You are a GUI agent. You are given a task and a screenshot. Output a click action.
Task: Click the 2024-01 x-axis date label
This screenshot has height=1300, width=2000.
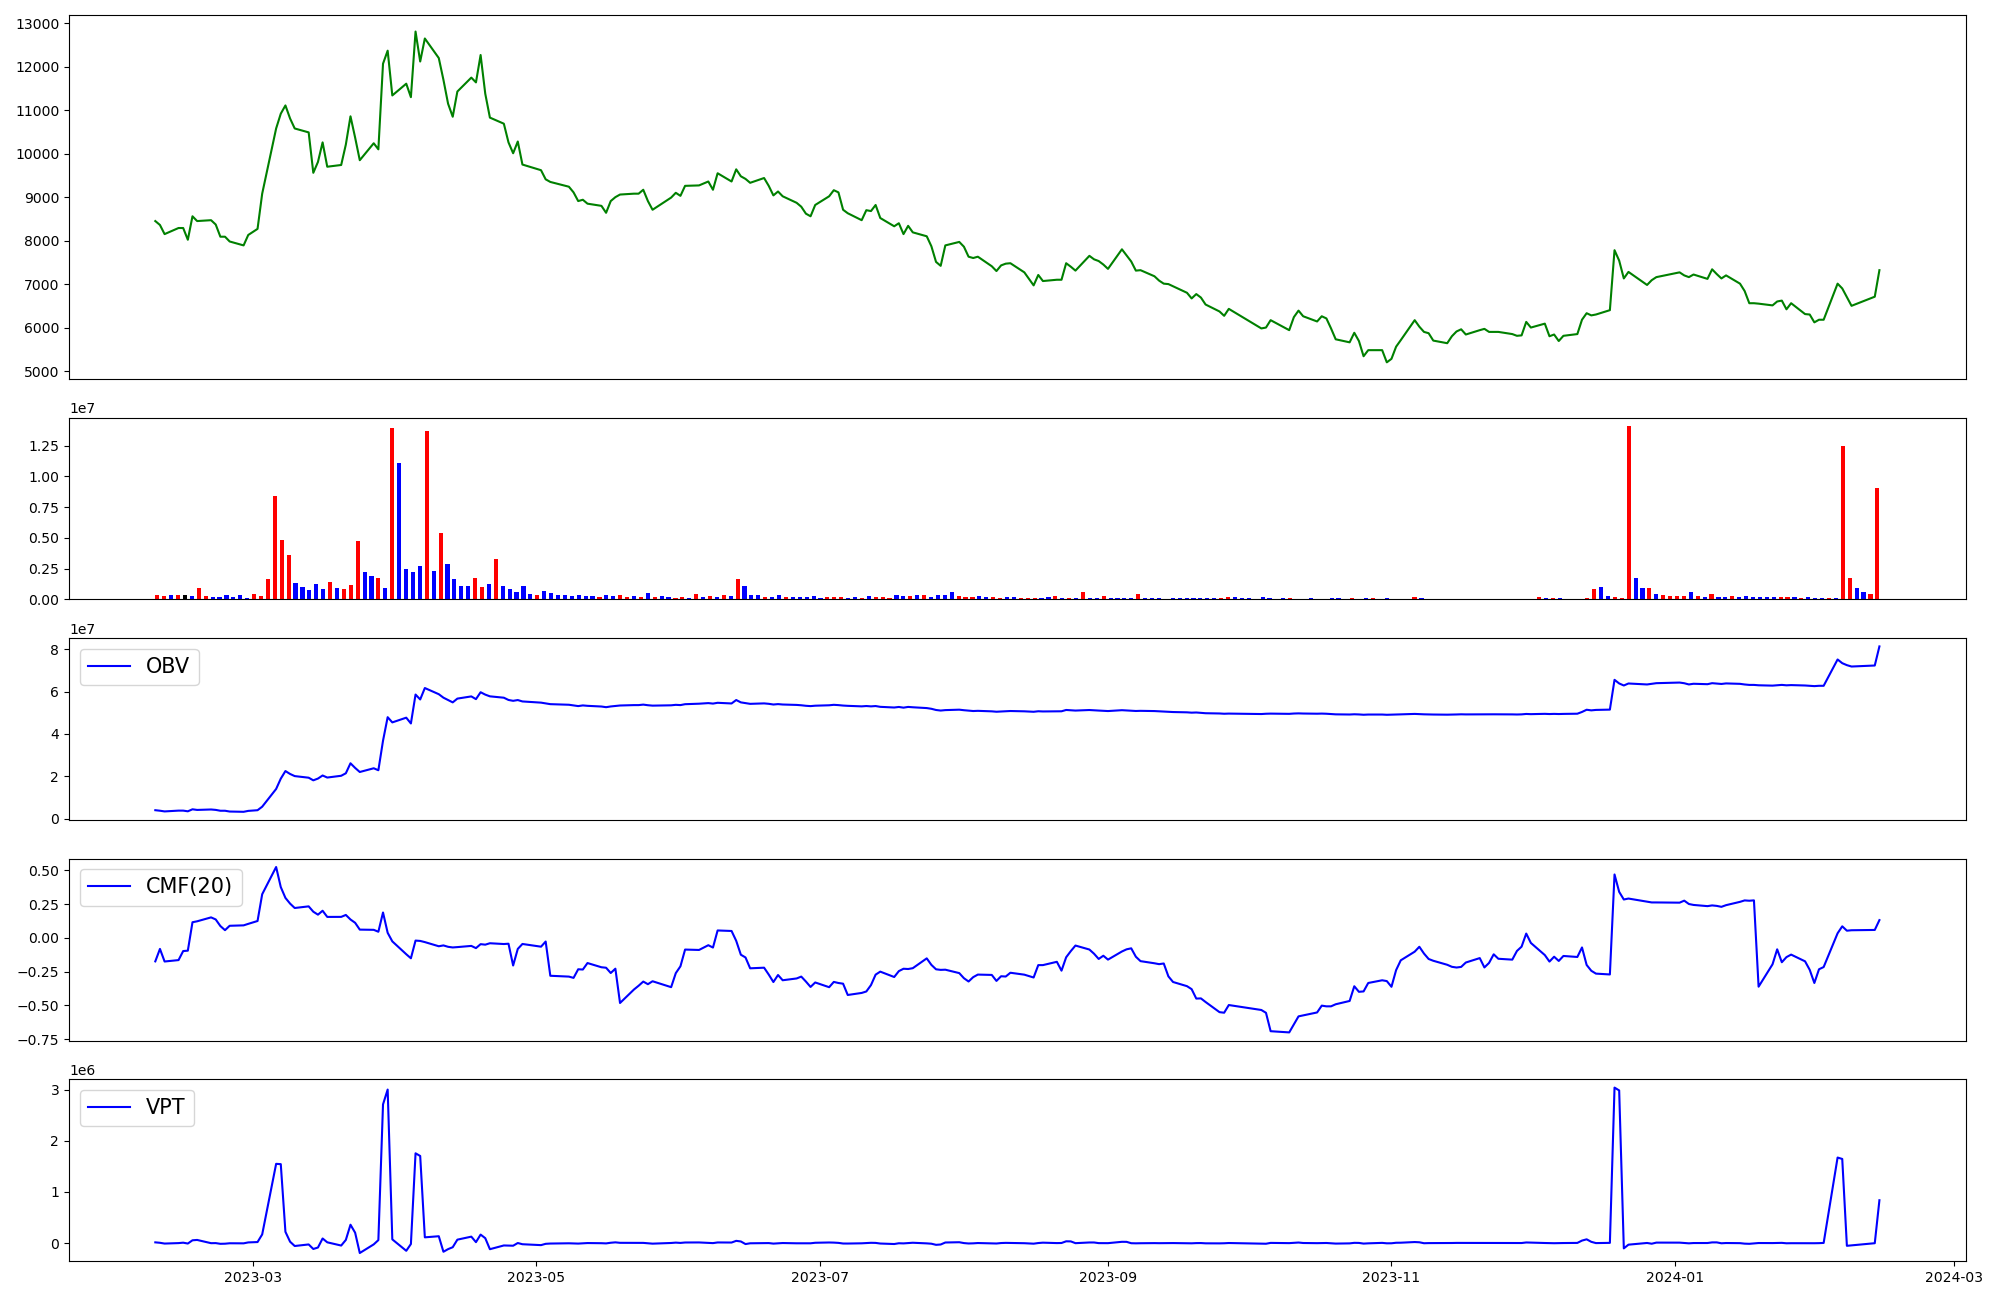[1675, 1277]
